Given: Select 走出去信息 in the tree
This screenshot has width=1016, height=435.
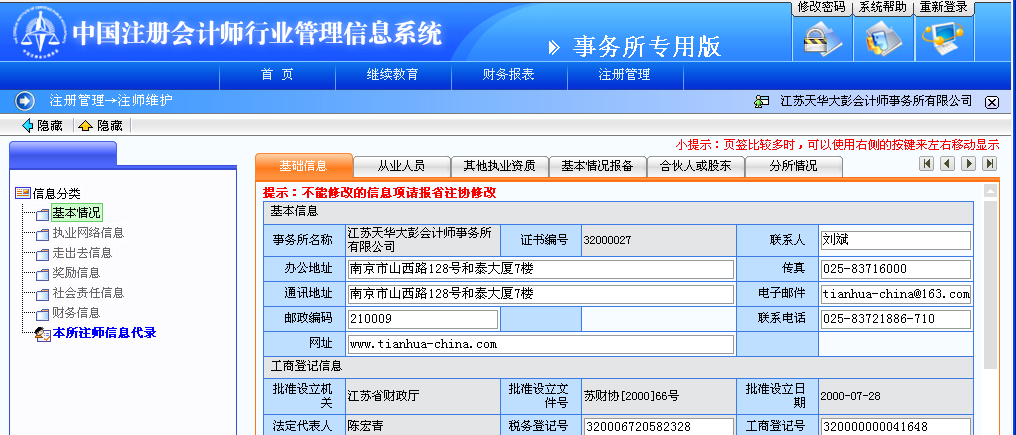Looking at the screenshot, I should tap(82, 253).
